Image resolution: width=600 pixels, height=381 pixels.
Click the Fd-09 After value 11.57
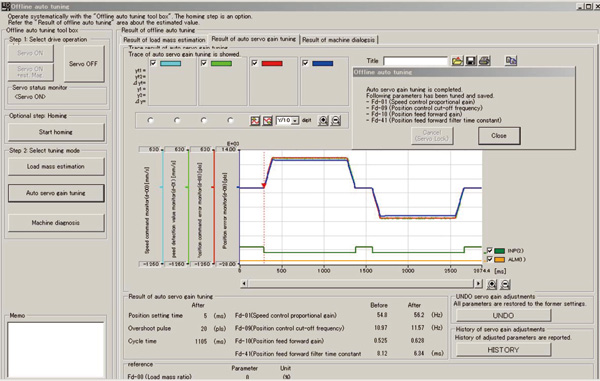click(x=417, y=328)
